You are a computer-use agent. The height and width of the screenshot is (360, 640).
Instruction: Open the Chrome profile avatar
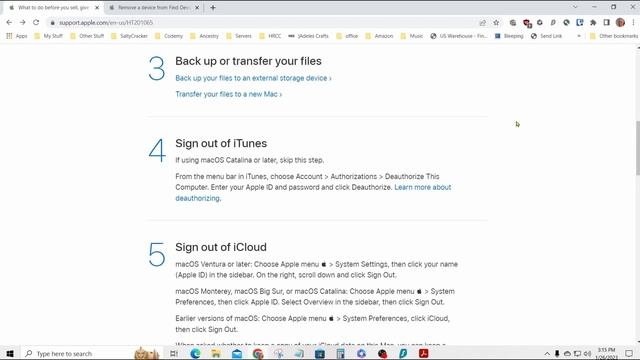620,23
